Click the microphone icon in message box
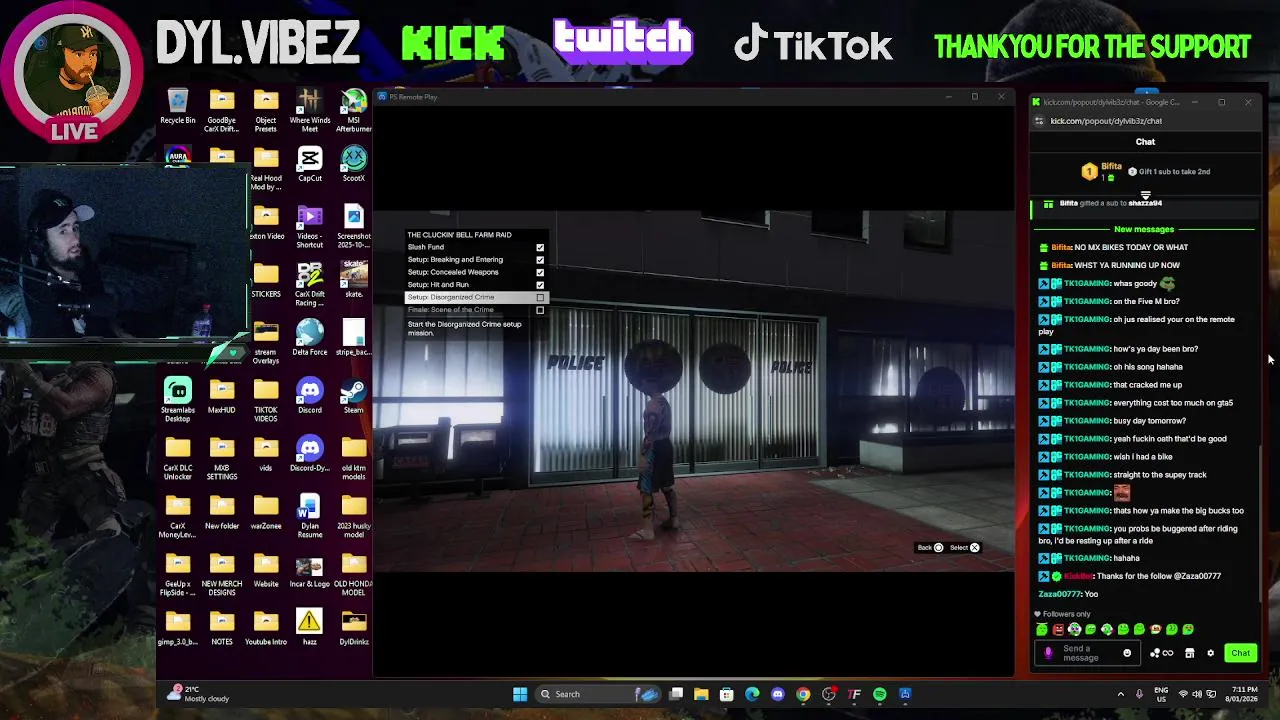 1048,653
